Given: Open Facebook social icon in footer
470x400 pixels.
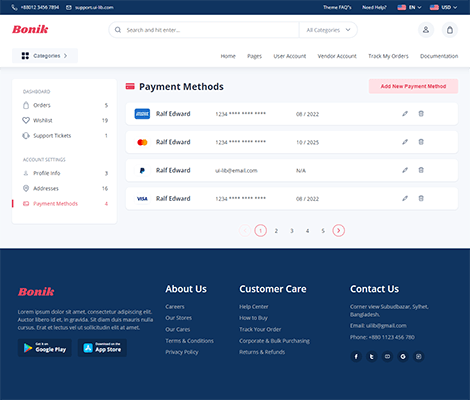Looking at the screenshot, I should 356,357.
